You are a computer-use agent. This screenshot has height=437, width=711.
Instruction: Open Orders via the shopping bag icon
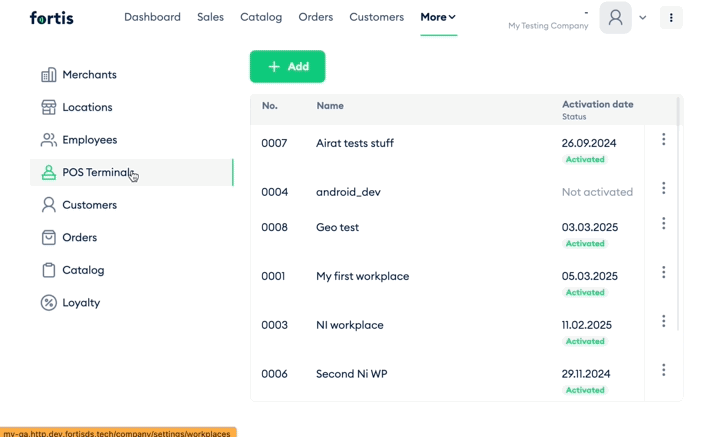coord(49,238)
